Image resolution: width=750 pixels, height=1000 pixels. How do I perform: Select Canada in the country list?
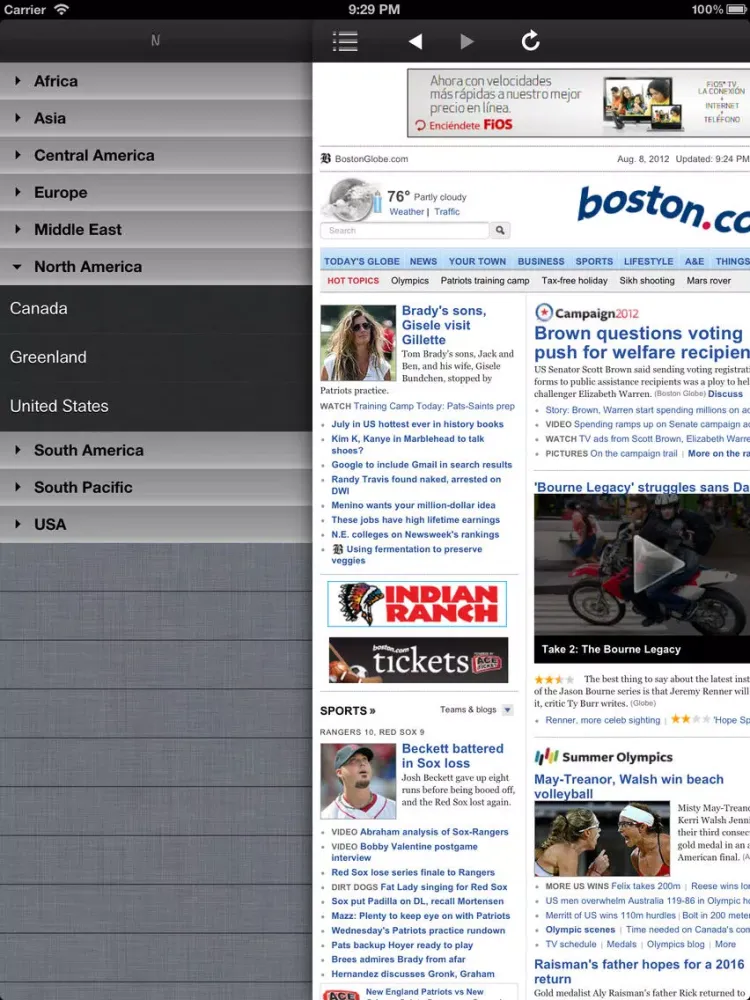156,308
